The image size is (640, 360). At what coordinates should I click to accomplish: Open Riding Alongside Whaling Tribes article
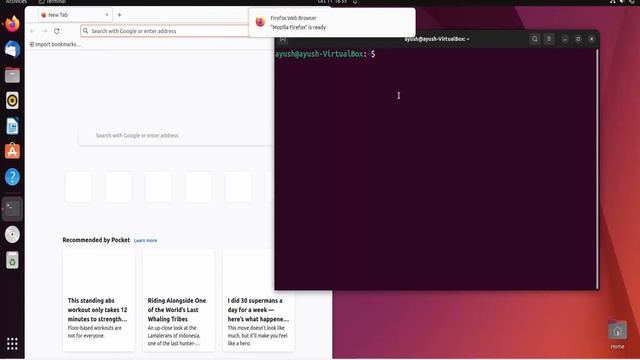tap(178, 301)
